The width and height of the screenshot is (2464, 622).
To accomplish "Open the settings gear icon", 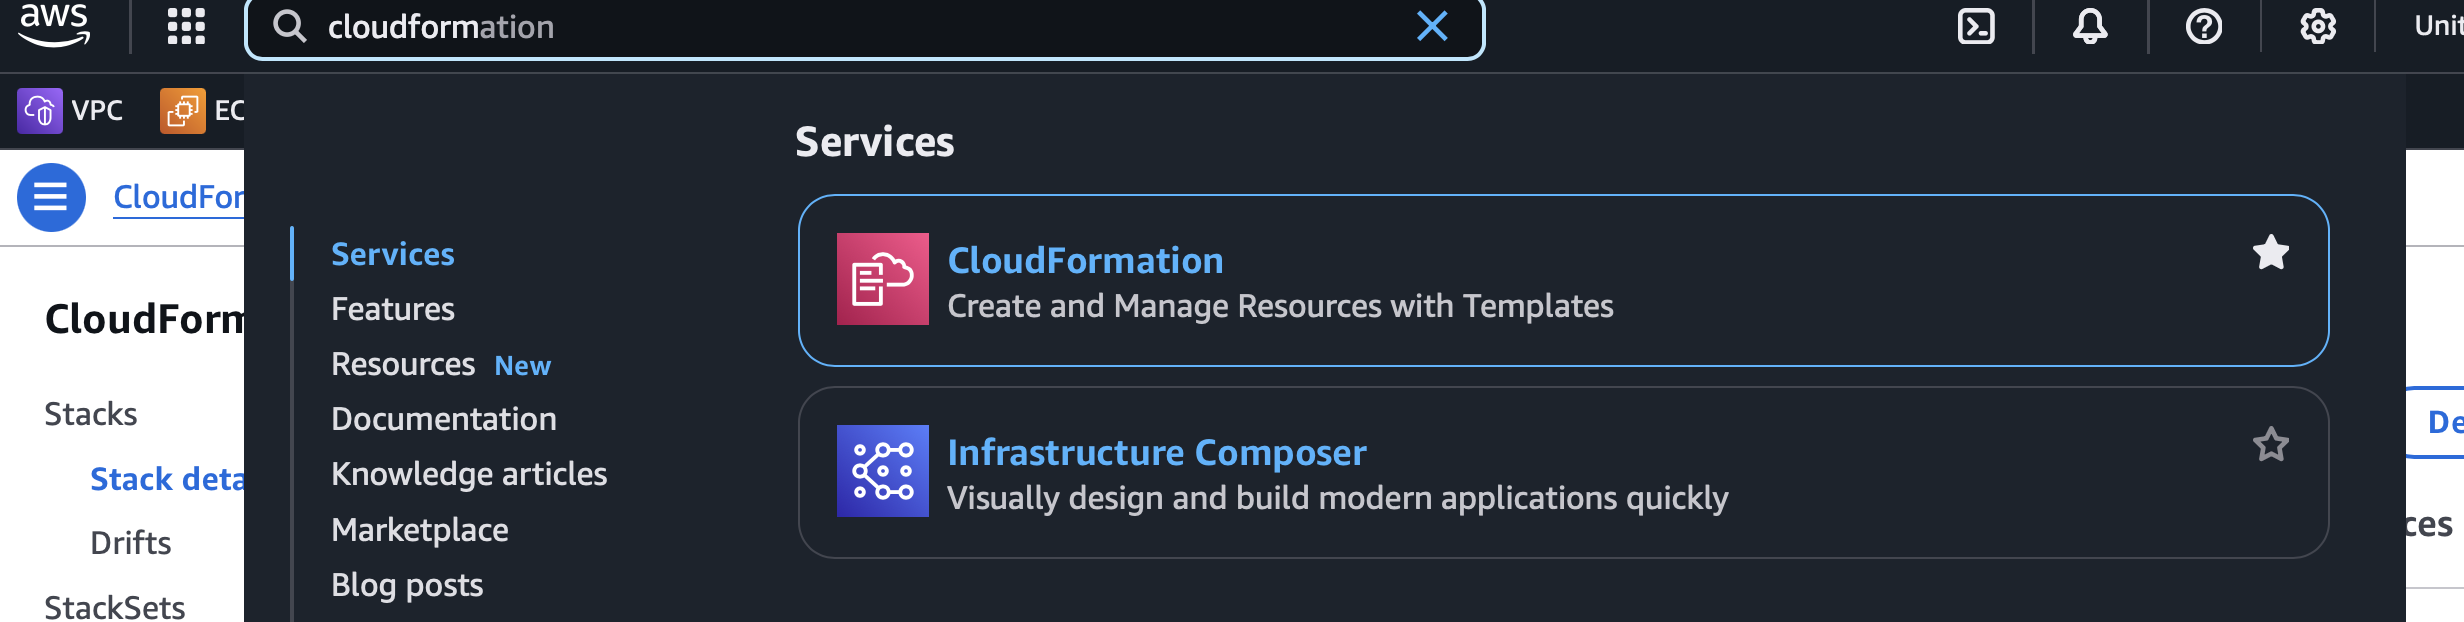I will [2318, 26].
